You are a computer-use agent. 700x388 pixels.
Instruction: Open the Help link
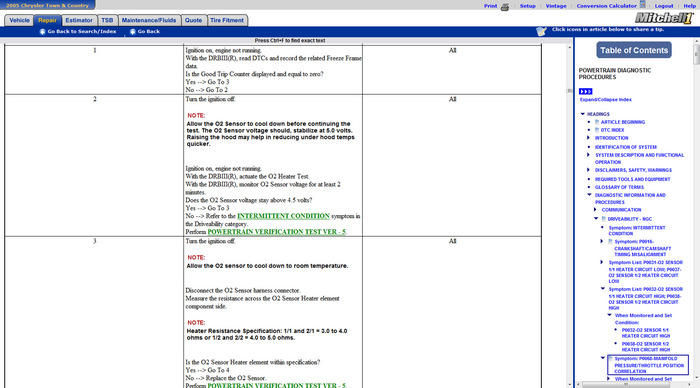tap(689, 6)
